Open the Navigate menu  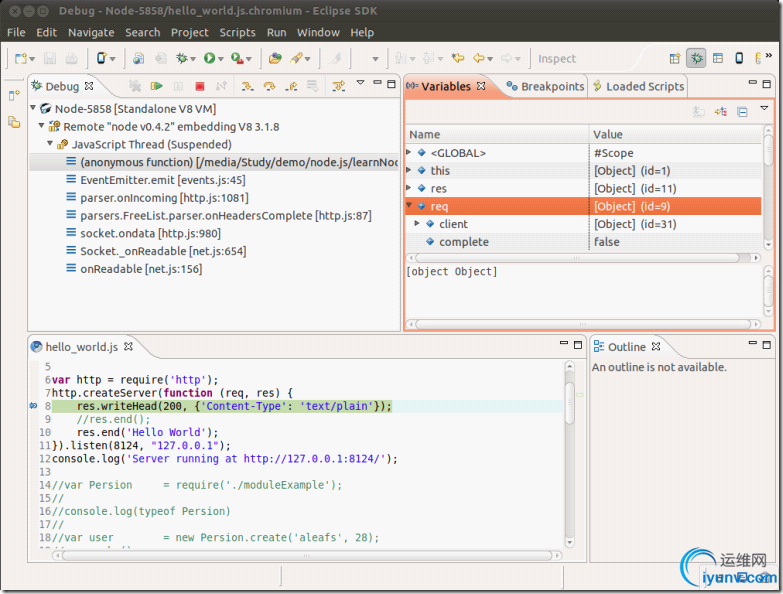point(91,32)
